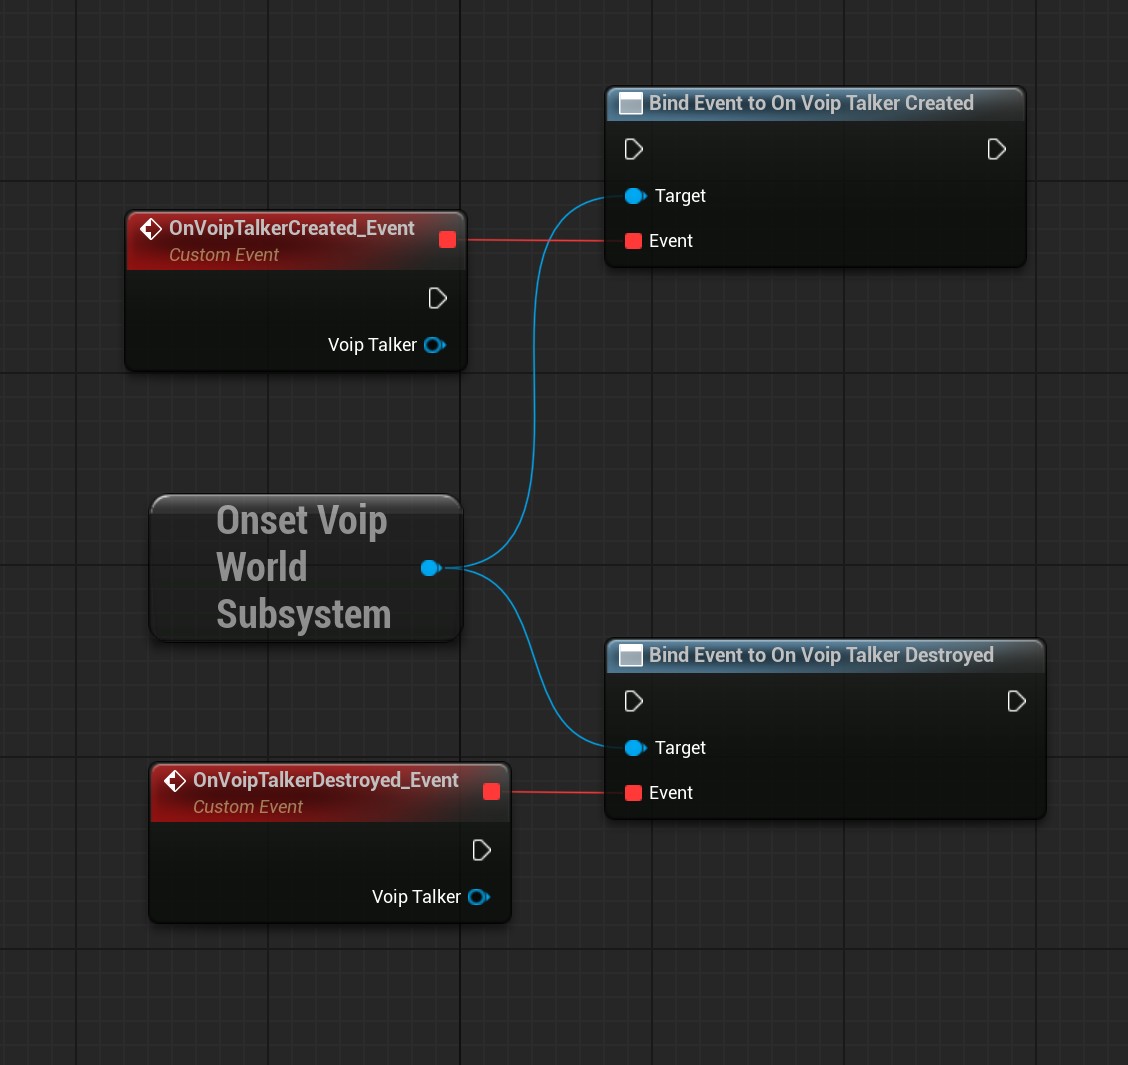Click the red delegate pin on OnVoipTalkerCreated_Event

tap(447, 240)
